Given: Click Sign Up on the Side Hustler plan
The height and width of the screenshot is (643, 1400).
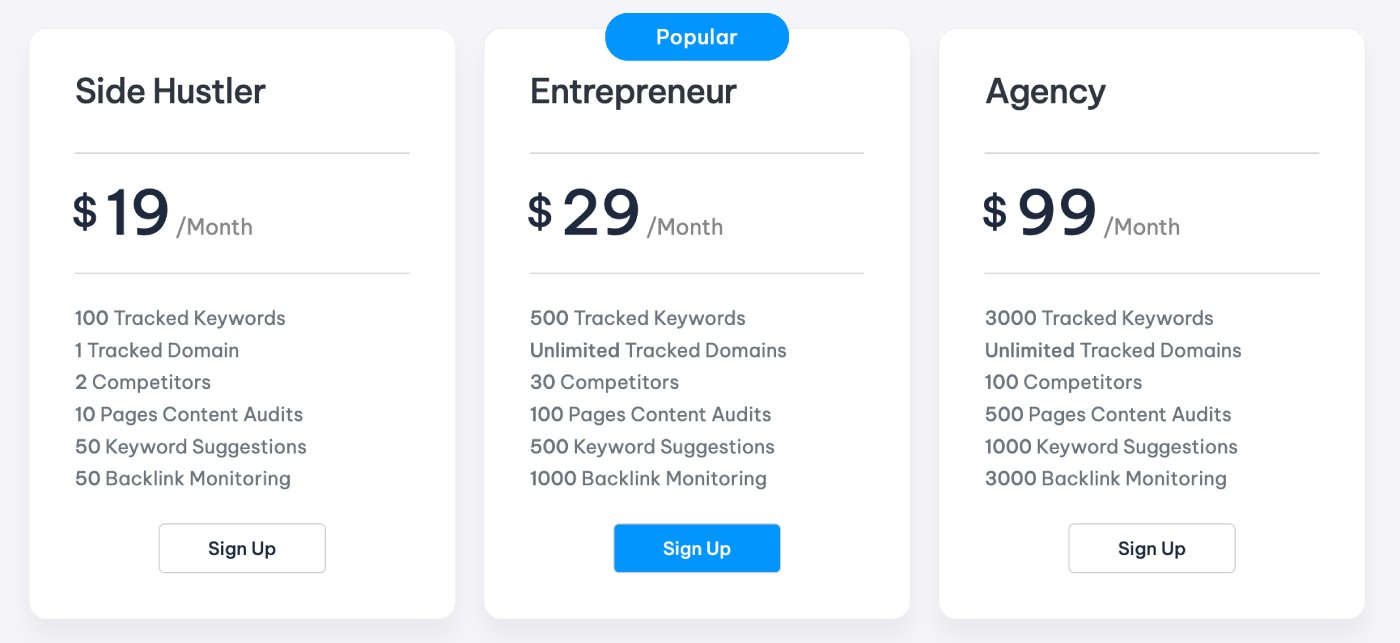Looking at the screenshot, I should coord(242,548).
